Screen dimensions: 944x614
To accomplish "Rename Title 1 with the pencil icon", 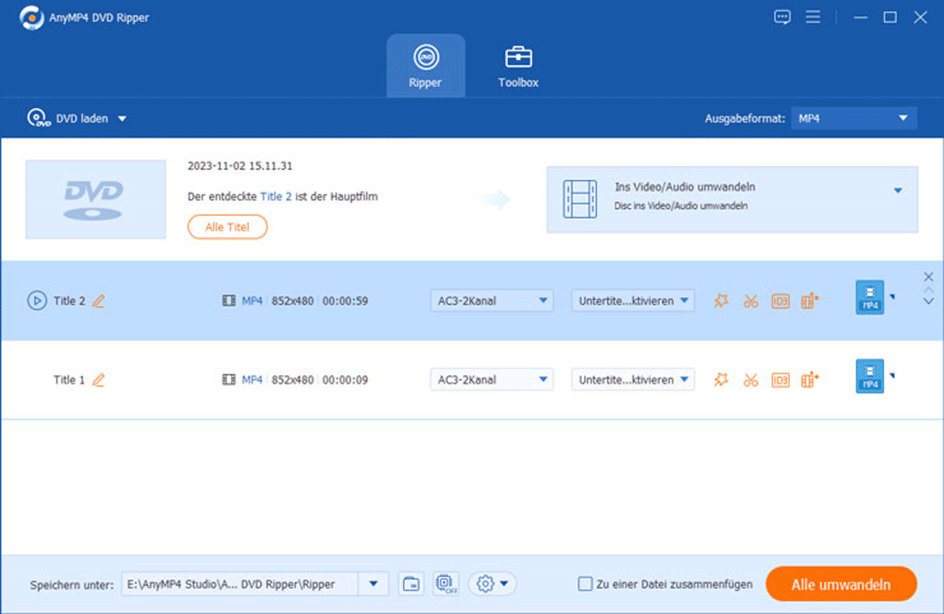I will [x=99, y=380].
